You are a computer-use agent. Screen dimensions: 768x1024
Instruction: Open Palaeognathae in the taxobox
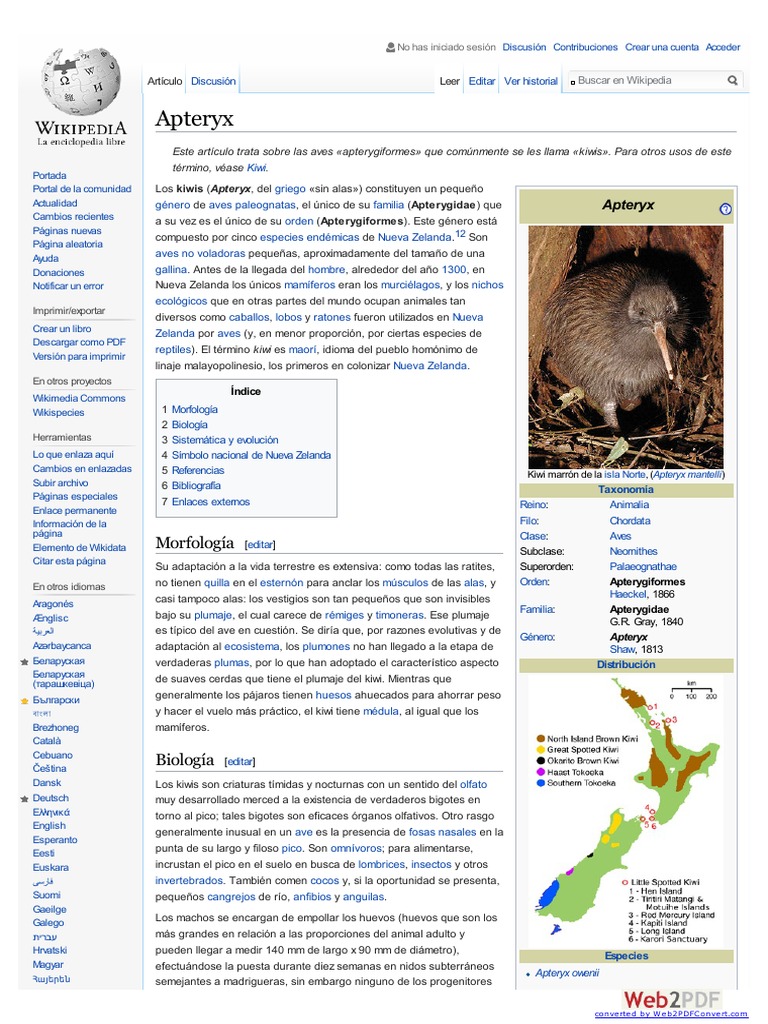click(x=643, y=567)
